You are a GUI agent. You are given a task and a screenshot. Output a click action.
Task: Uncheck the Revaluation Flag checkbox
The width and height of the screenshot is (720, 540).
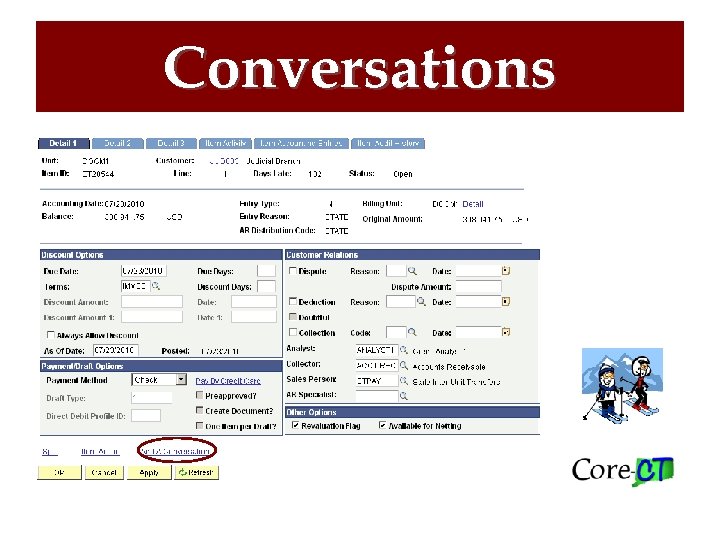click(295, 425)
